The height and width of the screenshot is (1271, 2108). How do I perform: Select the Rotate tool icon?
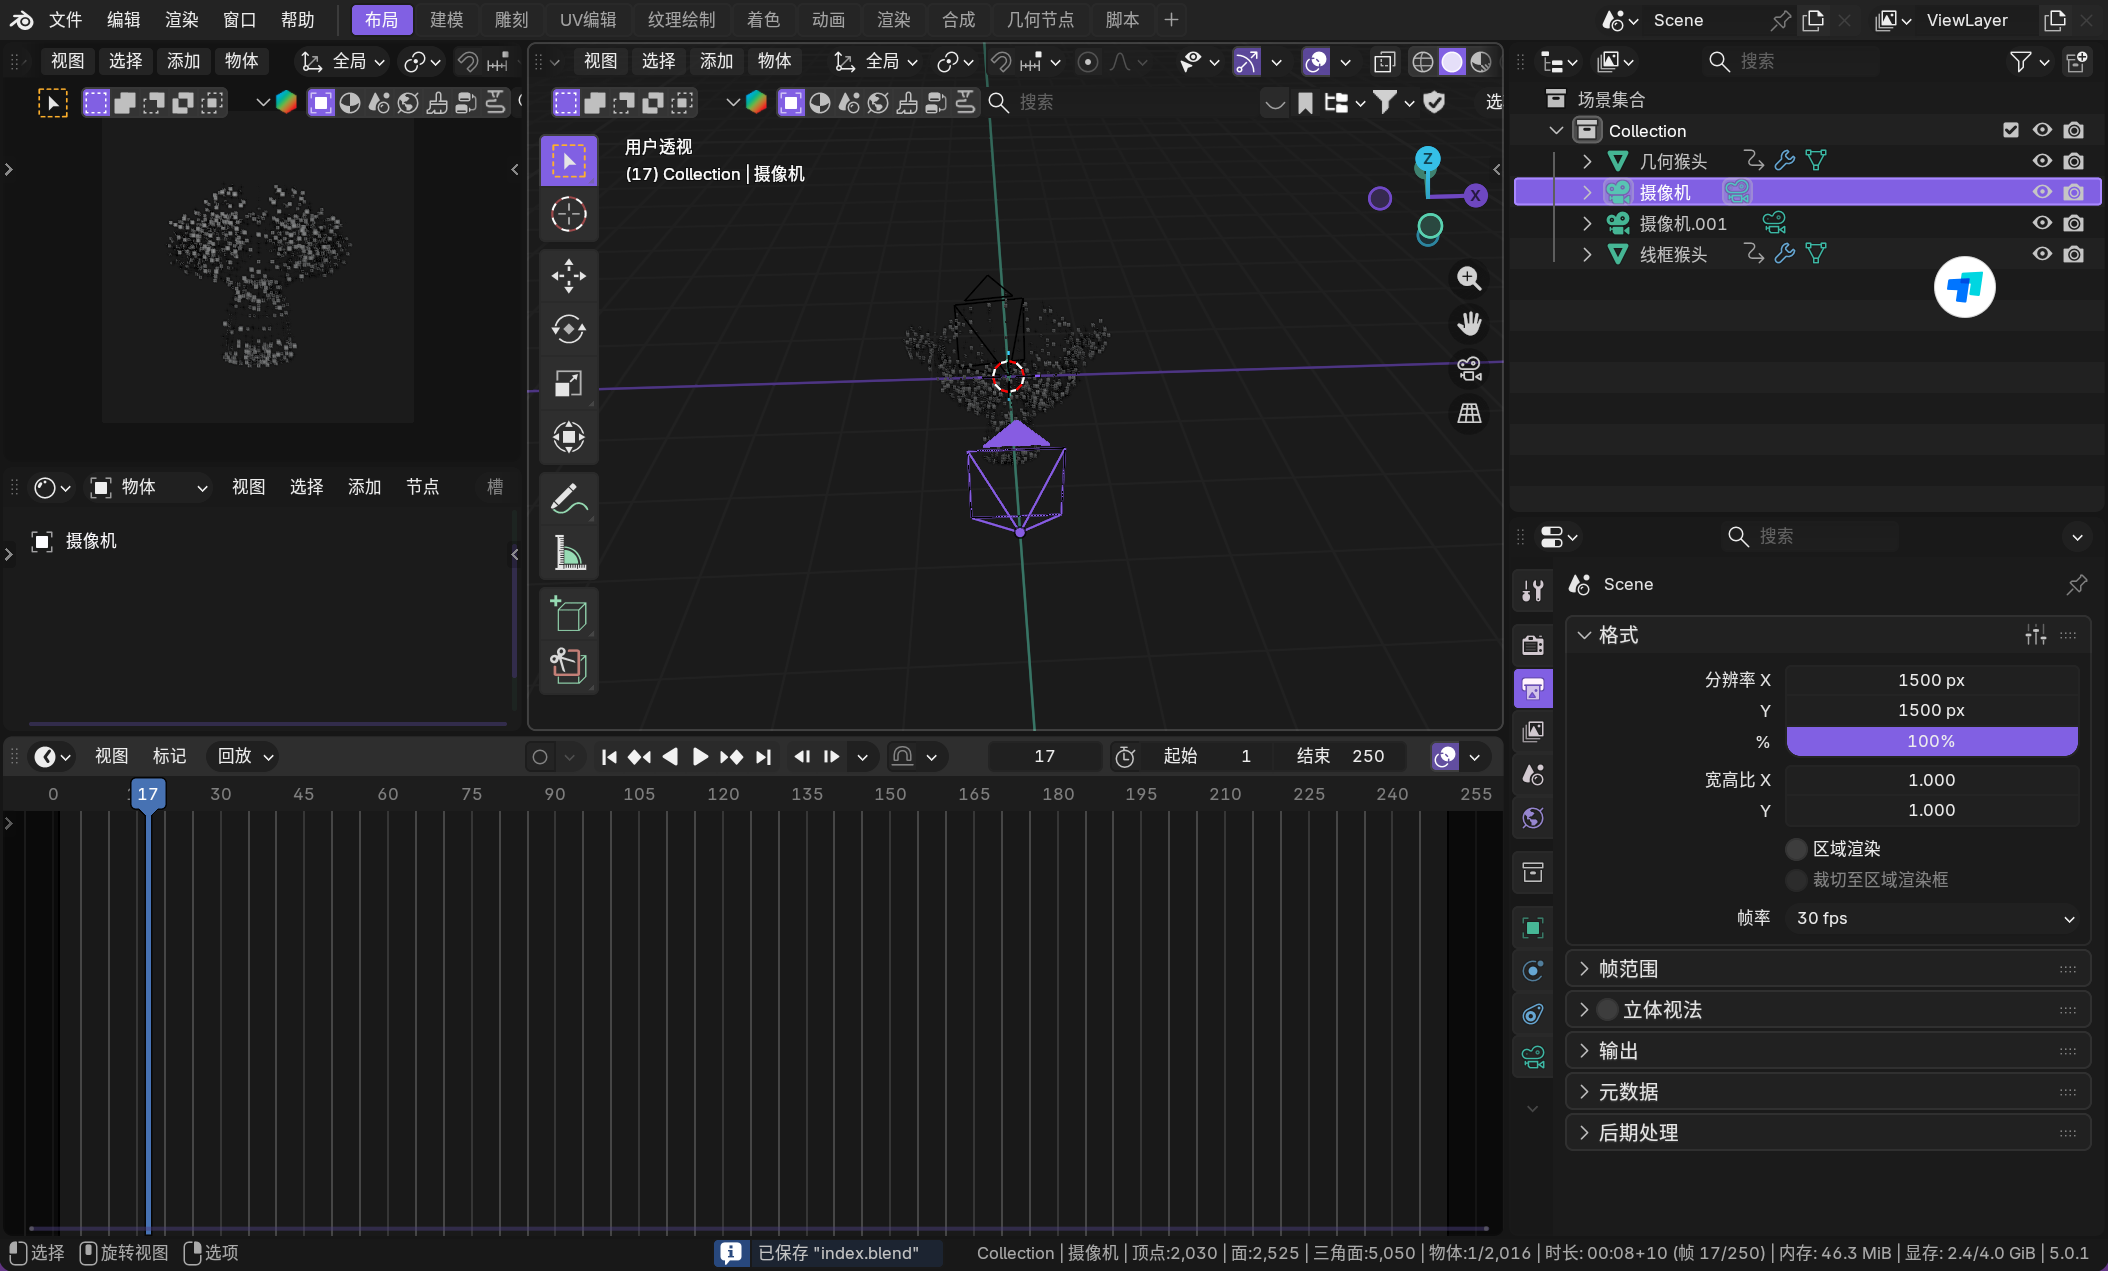point(568,329)
